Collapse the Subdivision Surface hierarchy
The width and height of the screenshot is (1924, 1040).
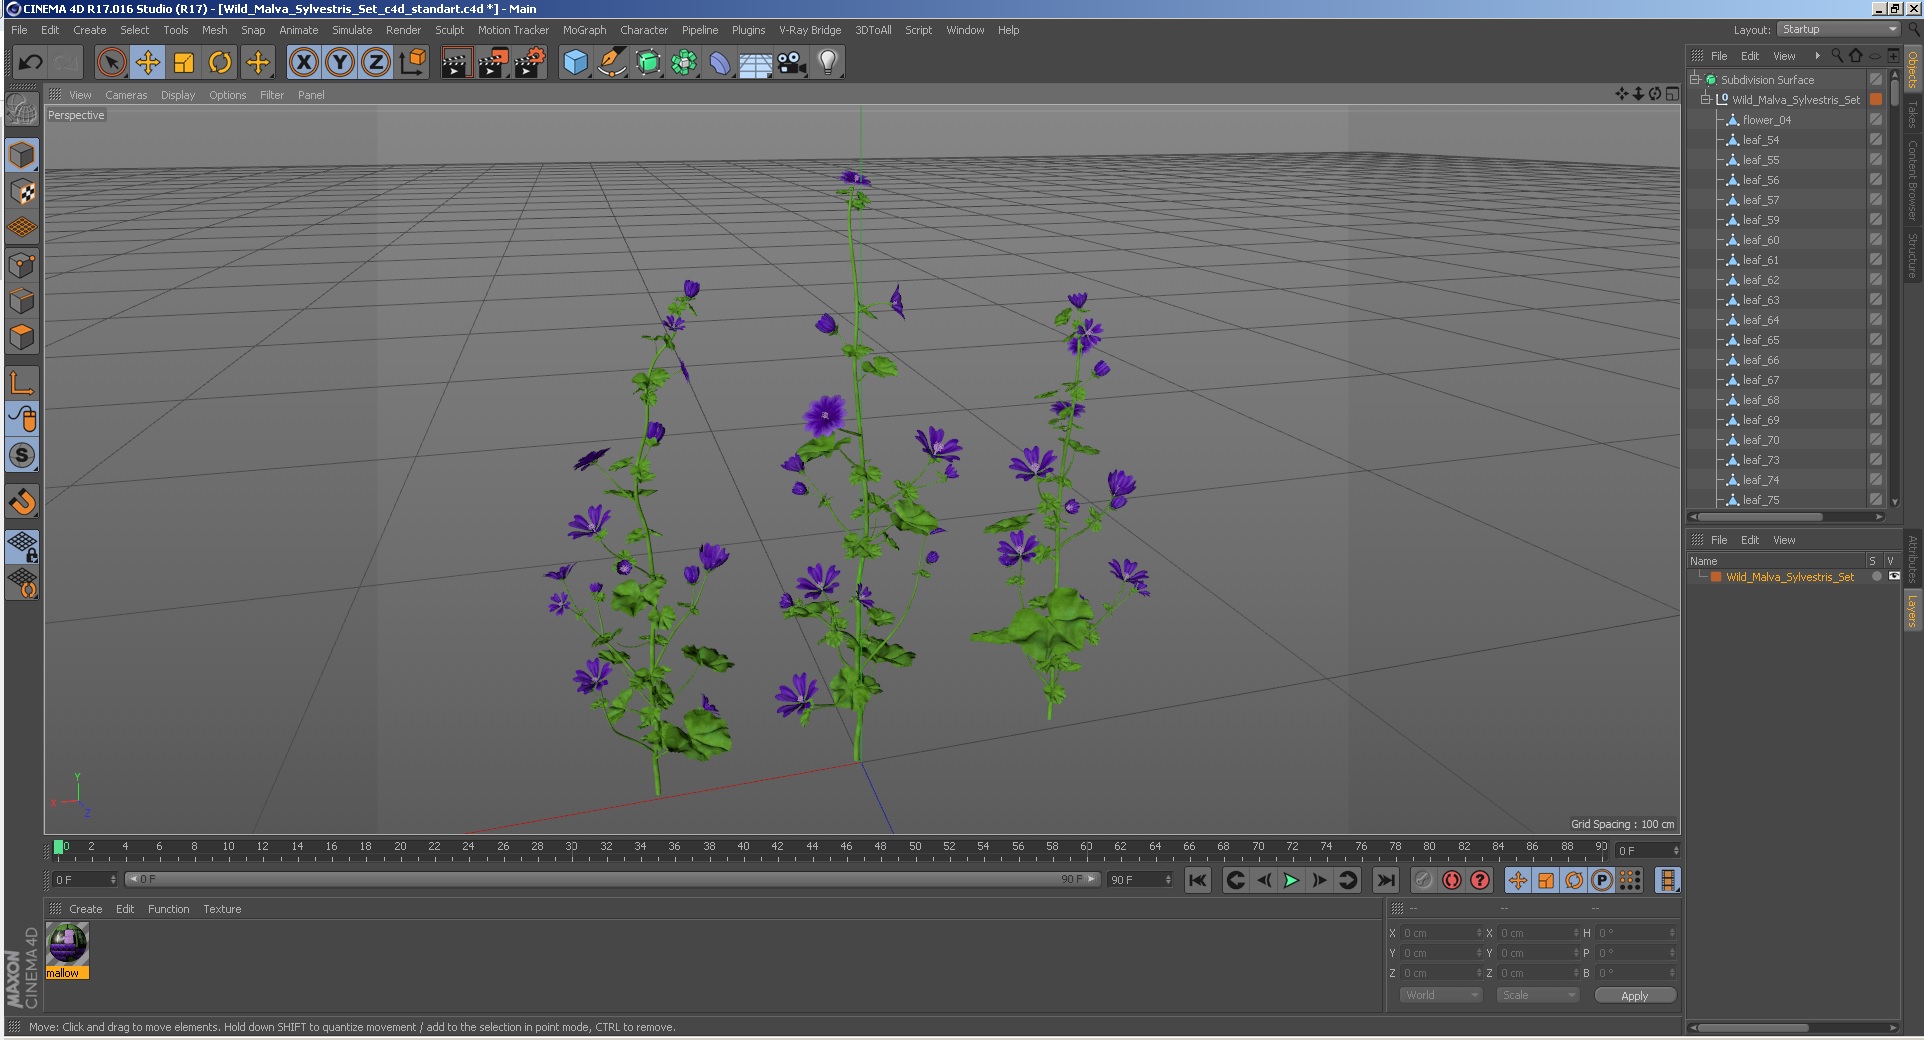pos(1694,79)
